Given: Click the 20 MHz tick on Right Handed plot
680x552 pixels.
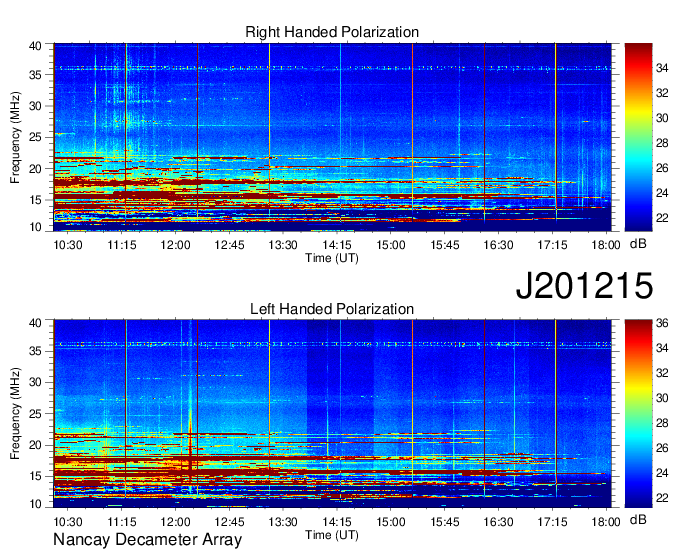Looking at the screenshot, I should pos(36,169).
